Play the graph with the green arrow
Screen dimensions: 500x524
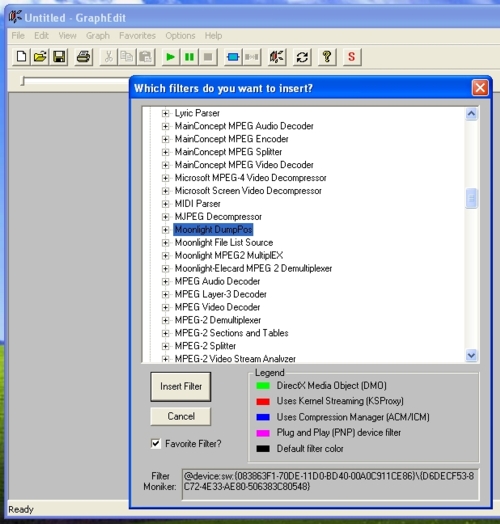(x=171, y=57)
